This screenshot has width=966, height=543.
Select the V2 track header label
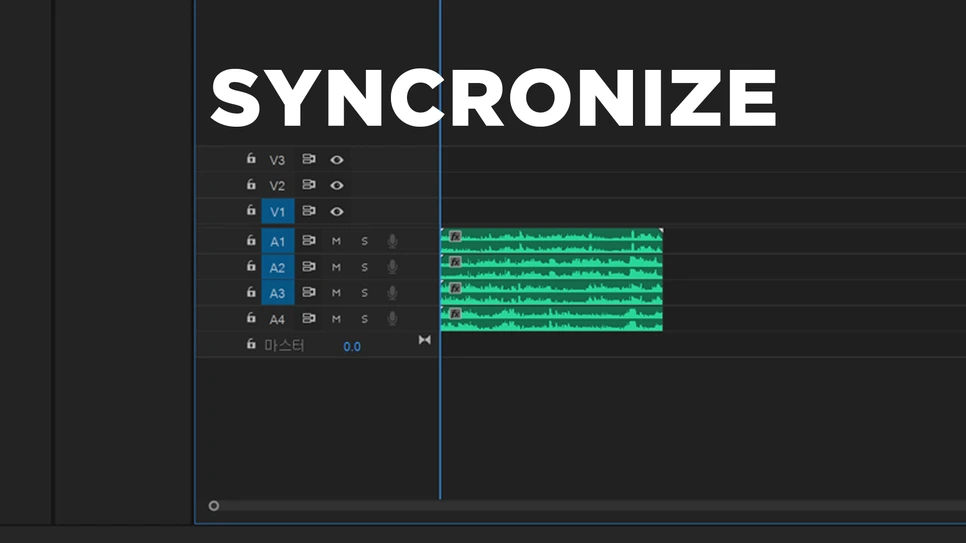click(x=277, y=186)
